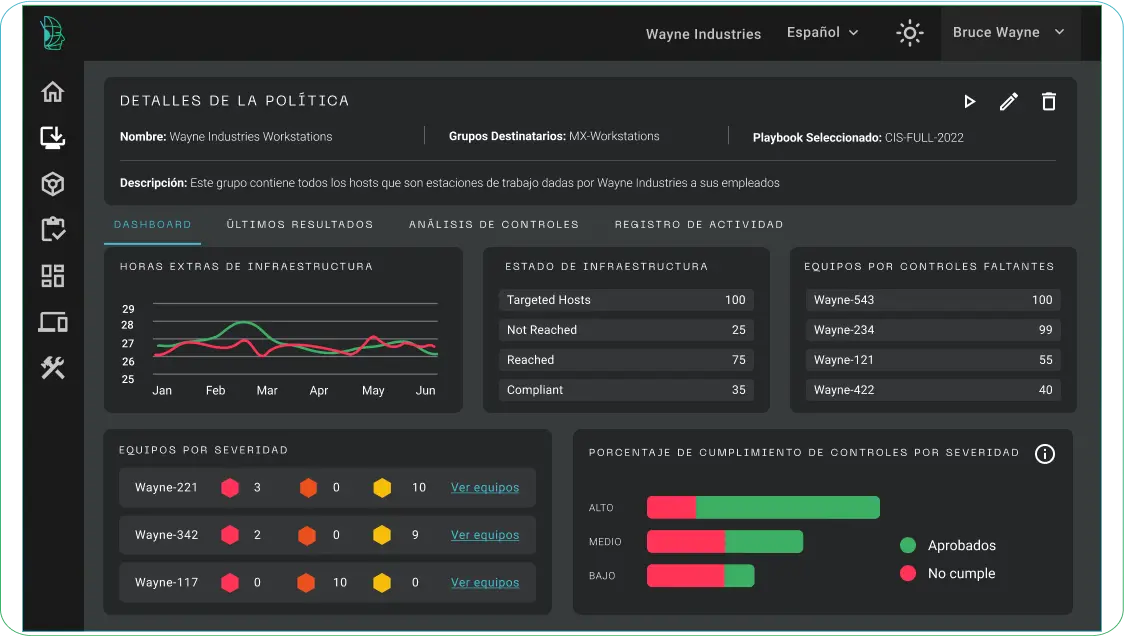Select the Wayne-422 row
This screenshot has width=1124, height=636.
(x=933, y=390)
